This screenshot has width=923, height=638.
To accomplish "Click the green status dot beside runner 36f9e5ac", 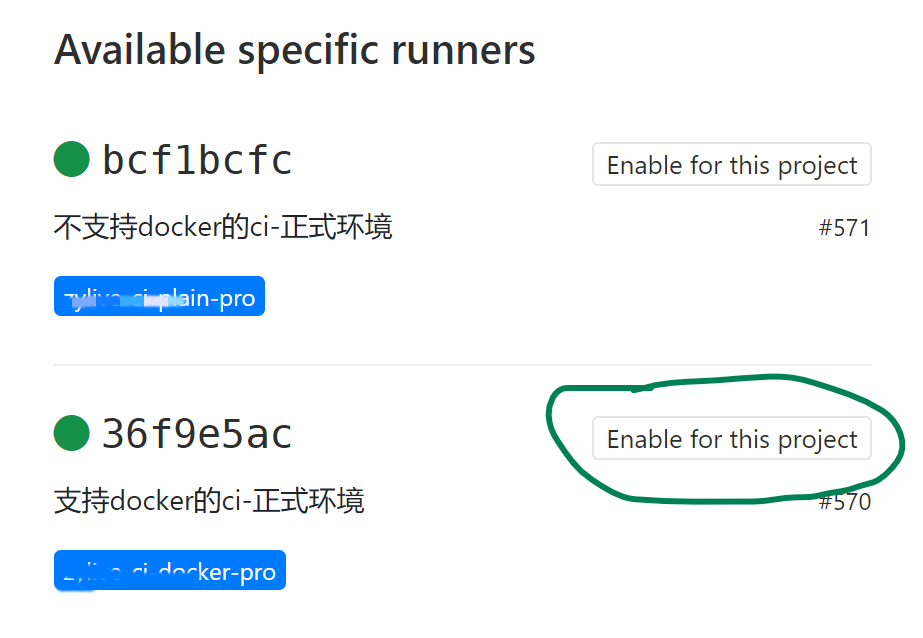I will tap(70, 433).
